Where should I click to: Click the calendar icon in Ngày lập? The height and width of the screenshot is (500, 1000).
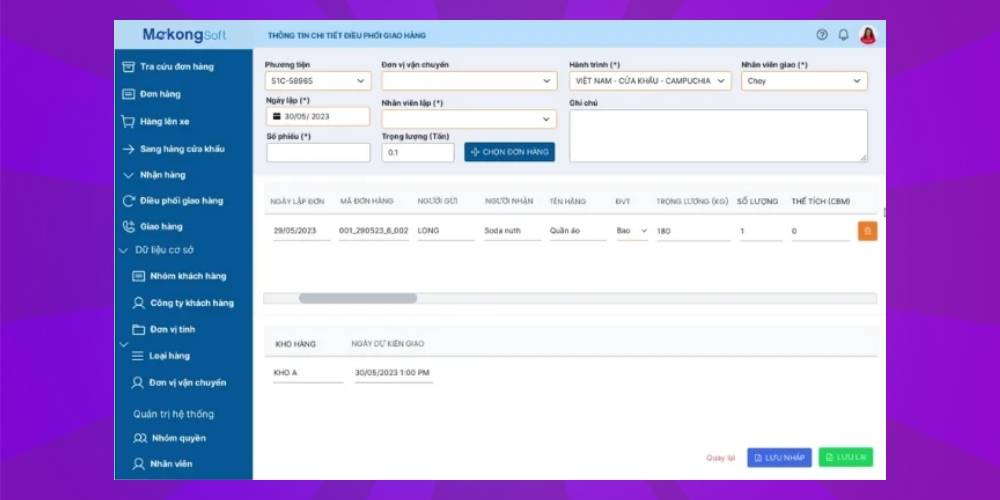pyautogui.click(x=277, y=117)
